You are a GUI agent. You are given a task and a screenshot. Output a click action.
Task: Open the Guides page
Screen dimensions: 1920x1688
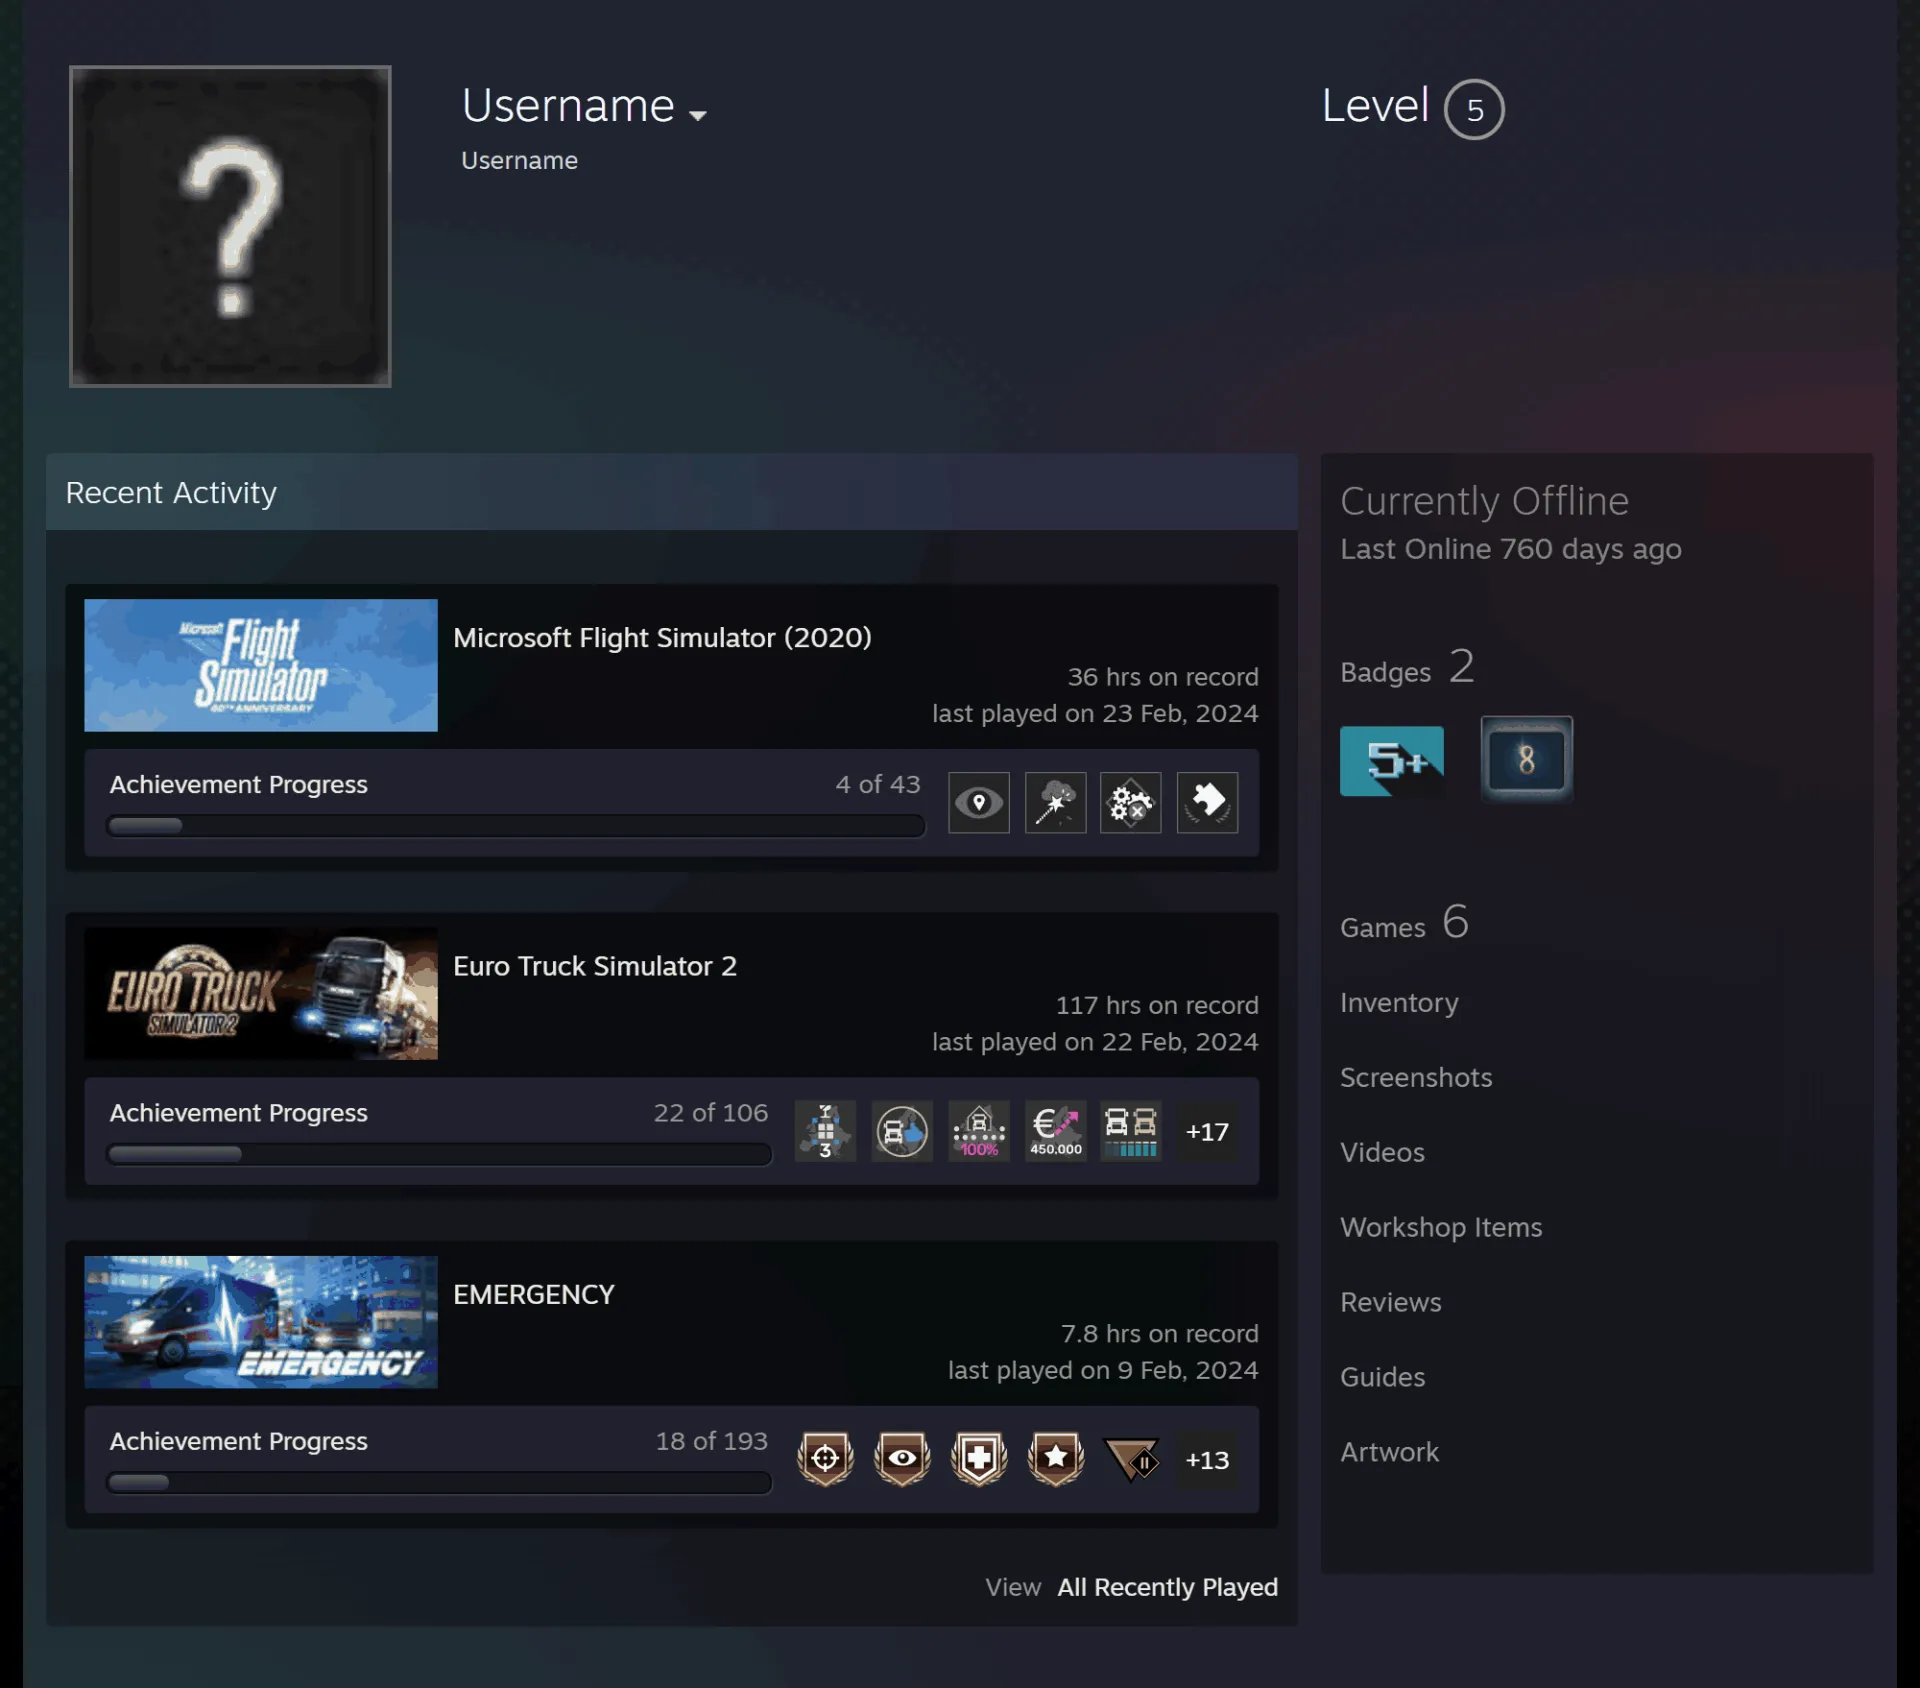click(x=1382, y=1377)
